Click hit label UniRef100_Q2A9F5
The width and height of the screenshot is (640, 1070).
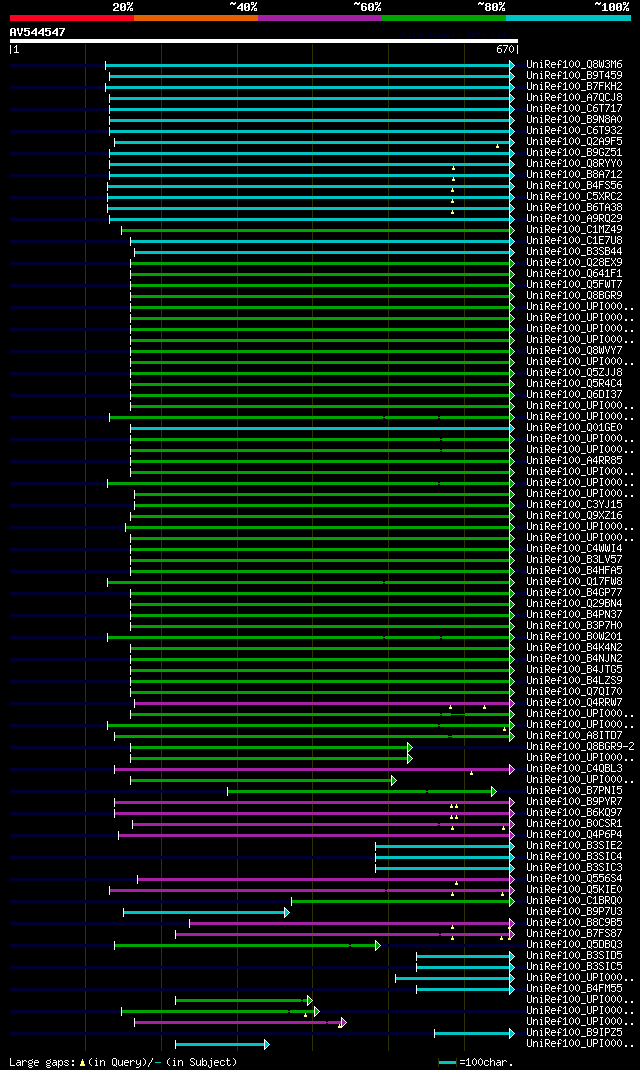pos(574,142)
